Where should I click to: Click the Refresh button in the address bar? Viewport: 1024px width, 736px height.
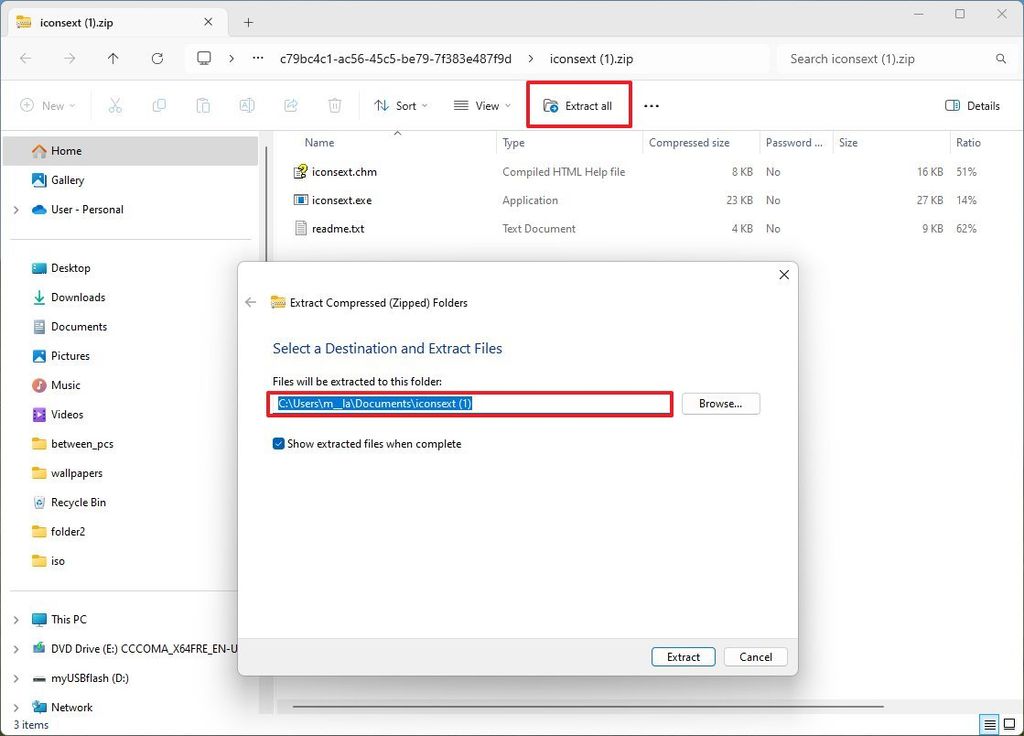159,58
